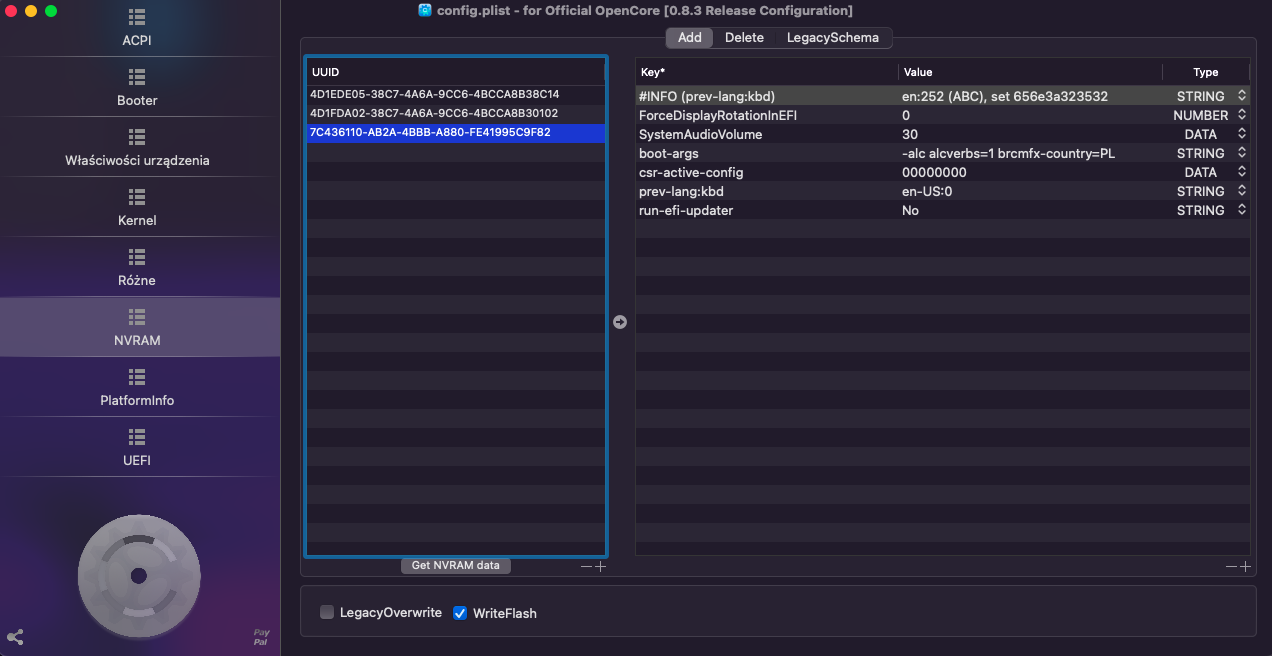The width and height of the screenshot is (1272, 656).
Task: Go to the Właściwości urządzenia section
Action: click(137, 148)
